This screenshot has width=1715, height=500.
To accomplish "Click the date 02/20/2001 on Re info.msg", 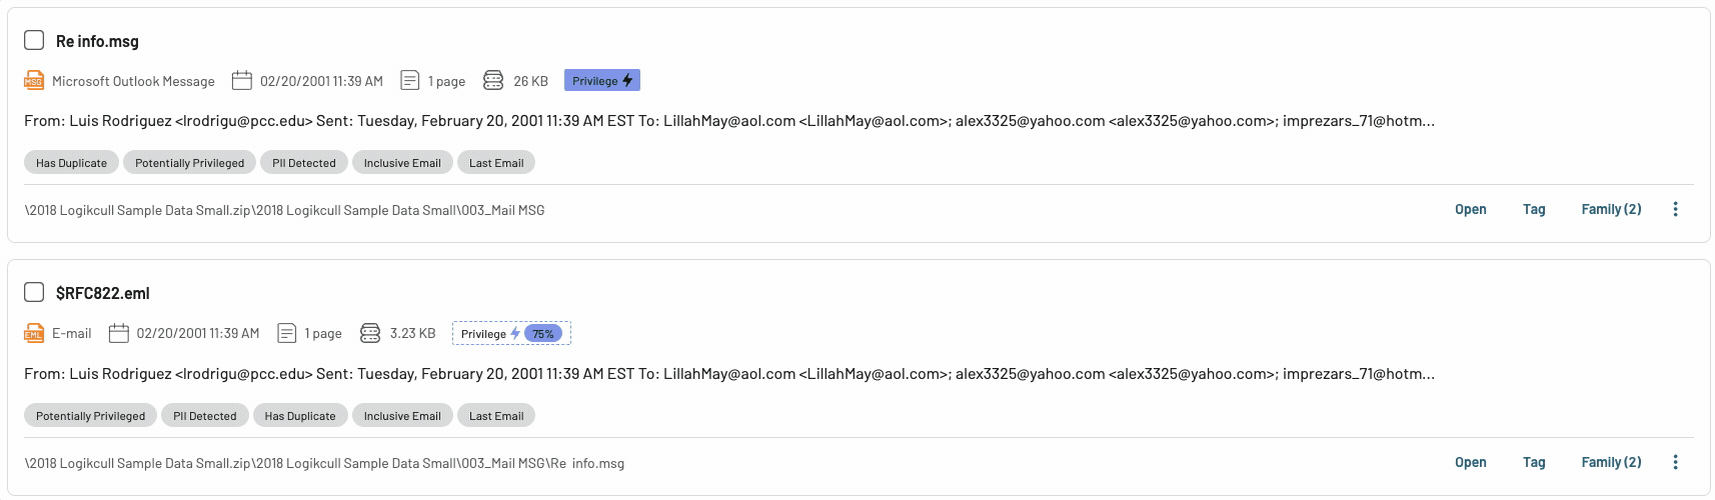I will [x=321, y=81].
